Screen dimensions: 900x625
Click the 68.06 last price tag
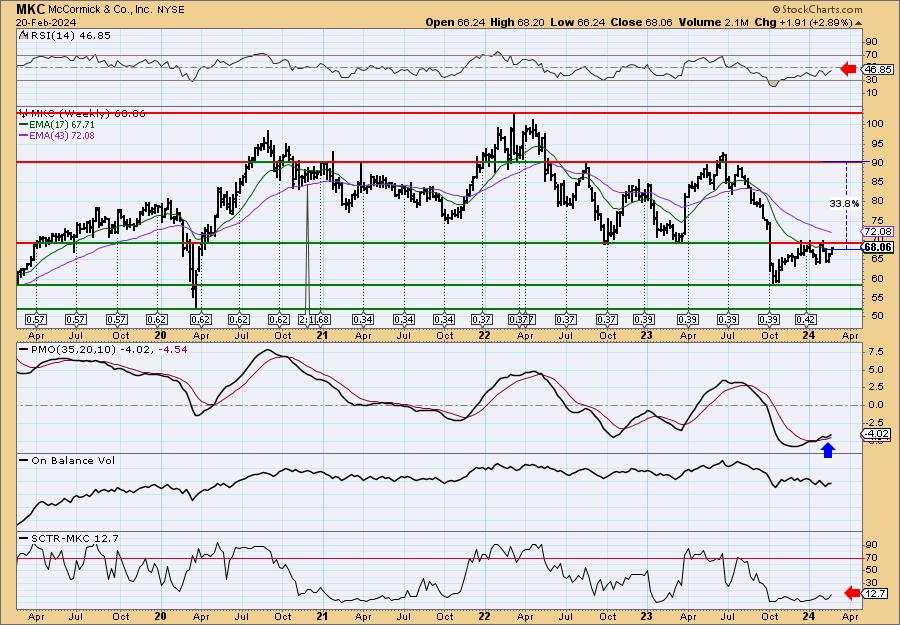(x=878, y=247)
